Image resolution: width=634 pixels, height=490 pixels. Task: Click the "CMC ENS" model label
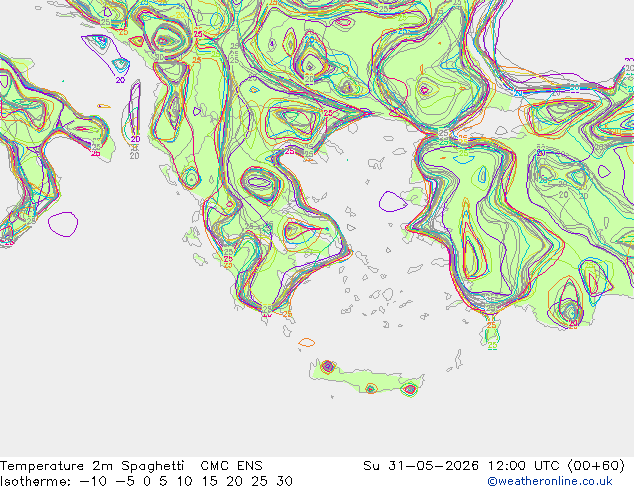(x=231, y=466)
